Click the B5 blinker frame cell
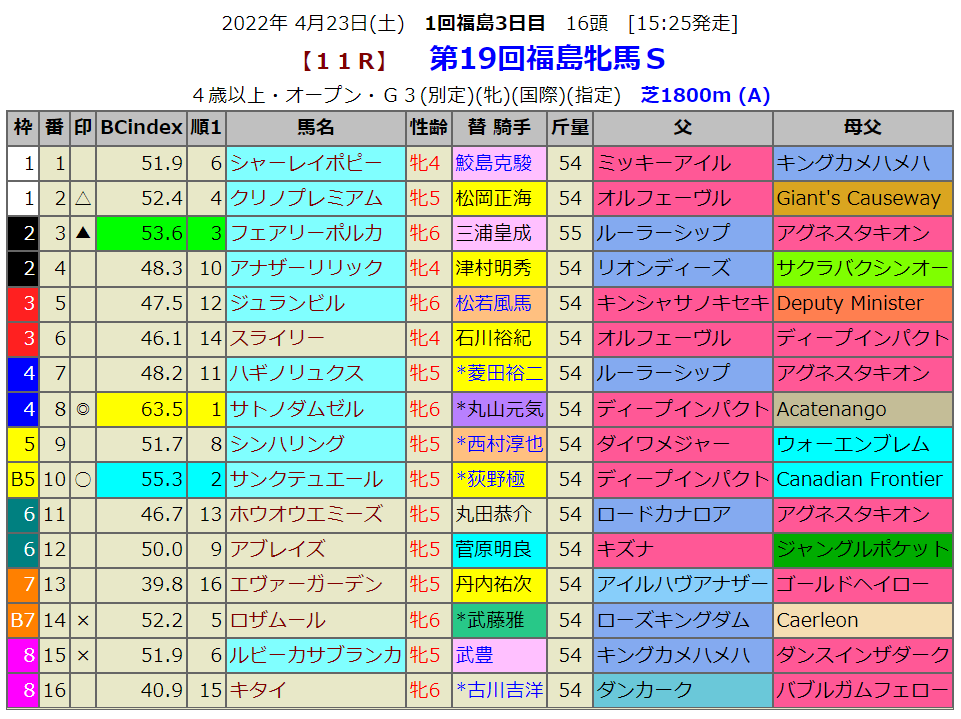 [x=23, y=479]
